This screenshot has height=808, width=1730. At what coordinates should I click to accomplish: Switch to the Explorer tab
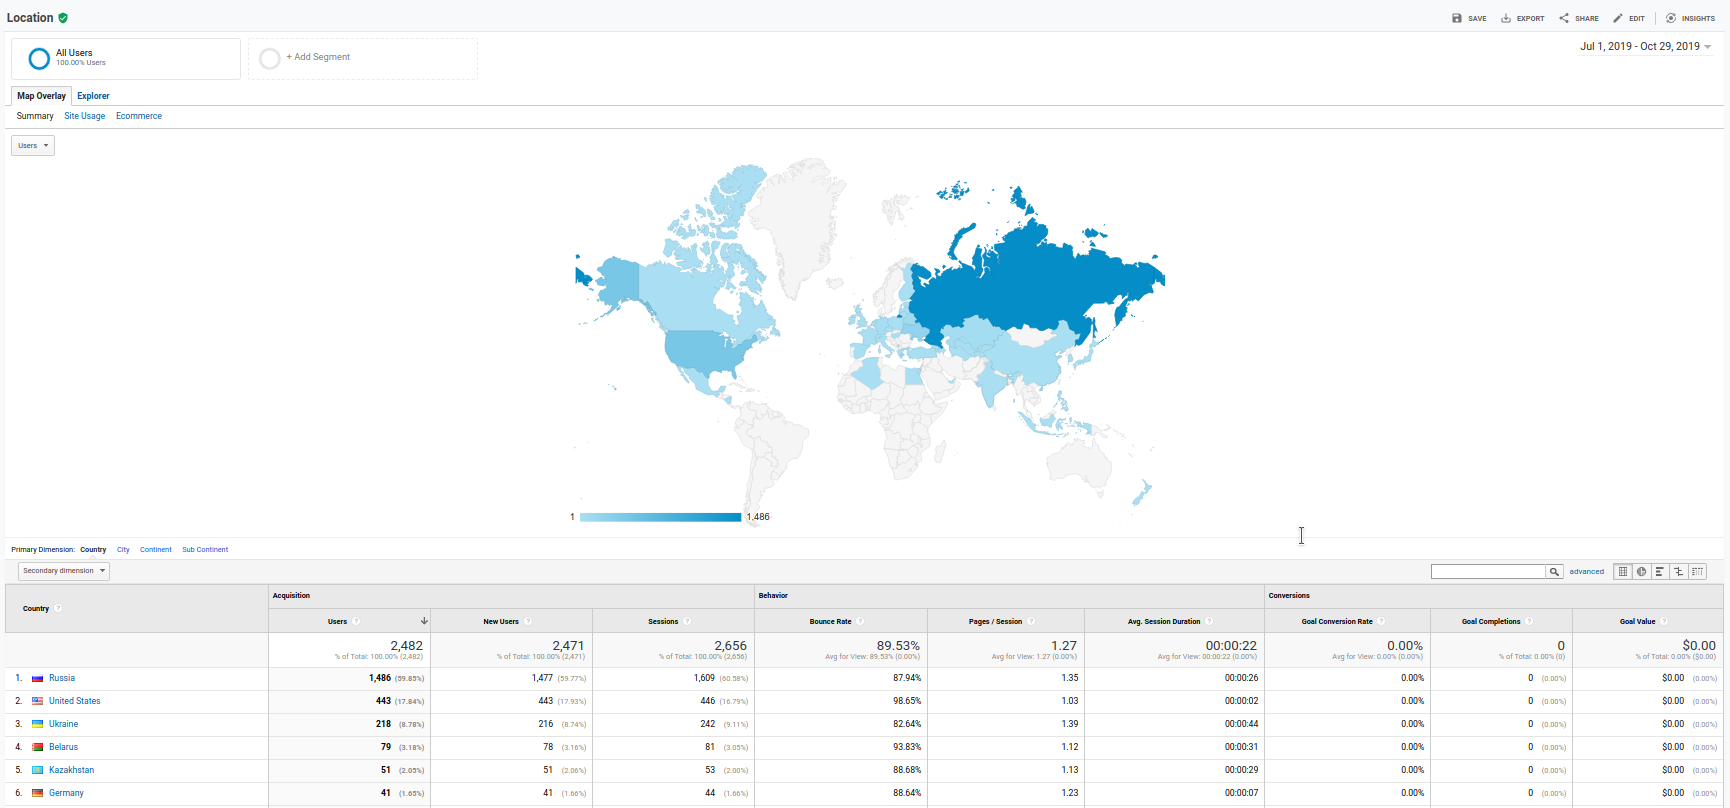pyautogui.click(x=93, y=96)
